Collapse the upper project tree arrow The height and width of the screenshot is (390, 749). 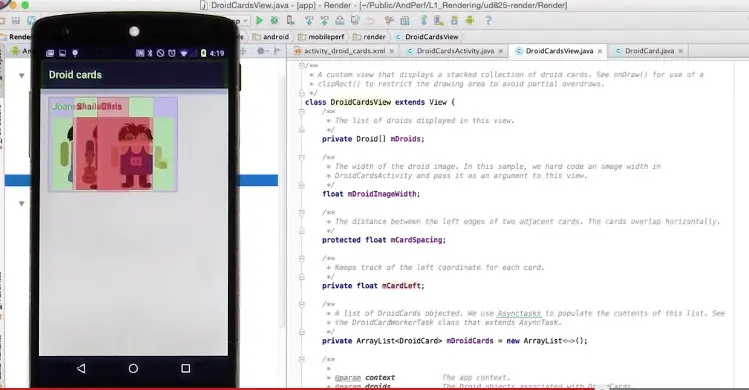(21, 76)
